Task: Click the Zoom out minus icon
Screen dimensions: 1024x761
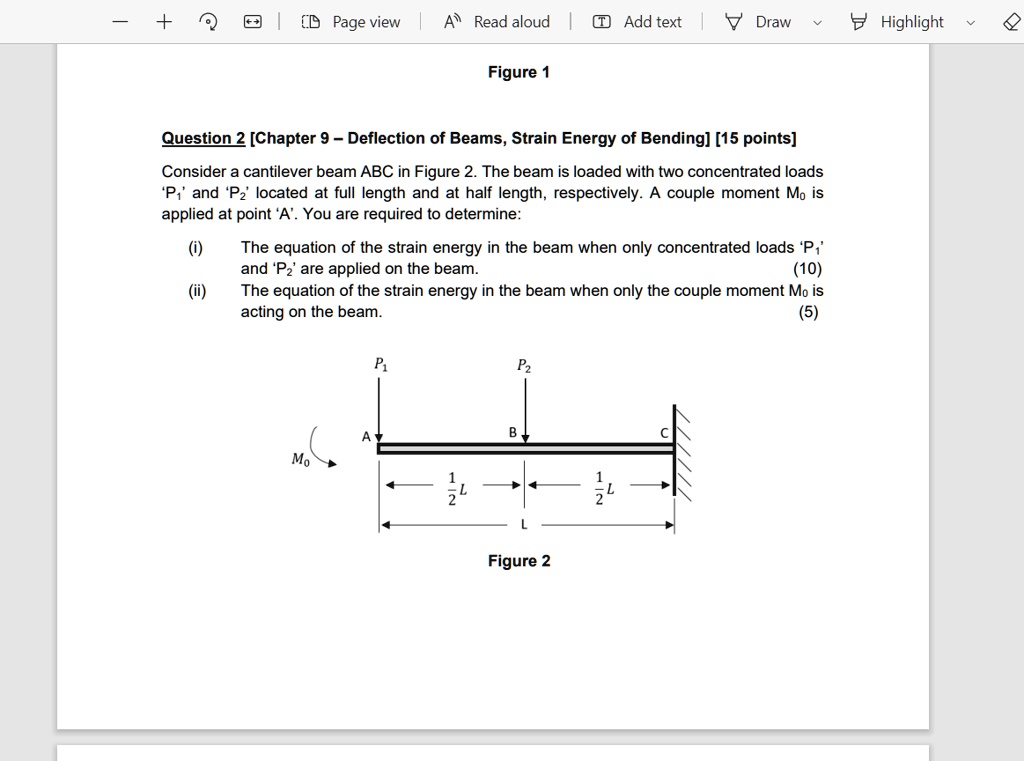Action: coord(119,21)
